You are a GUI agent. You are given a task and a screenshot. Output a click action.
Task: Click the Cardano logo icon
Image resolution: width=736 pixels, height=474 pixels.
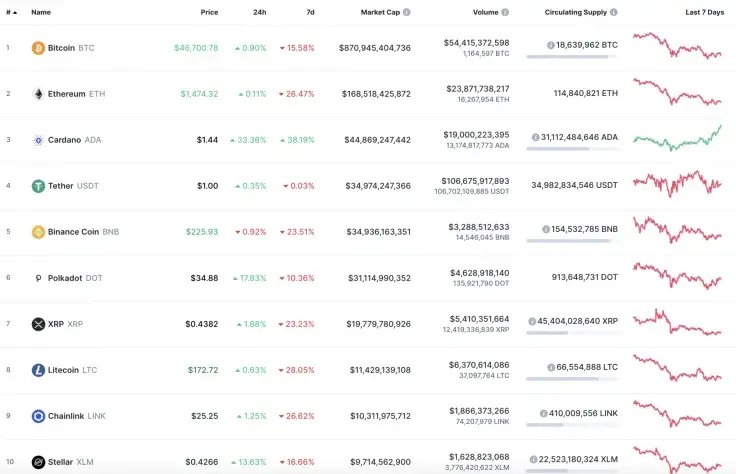(x=38, y=140)
